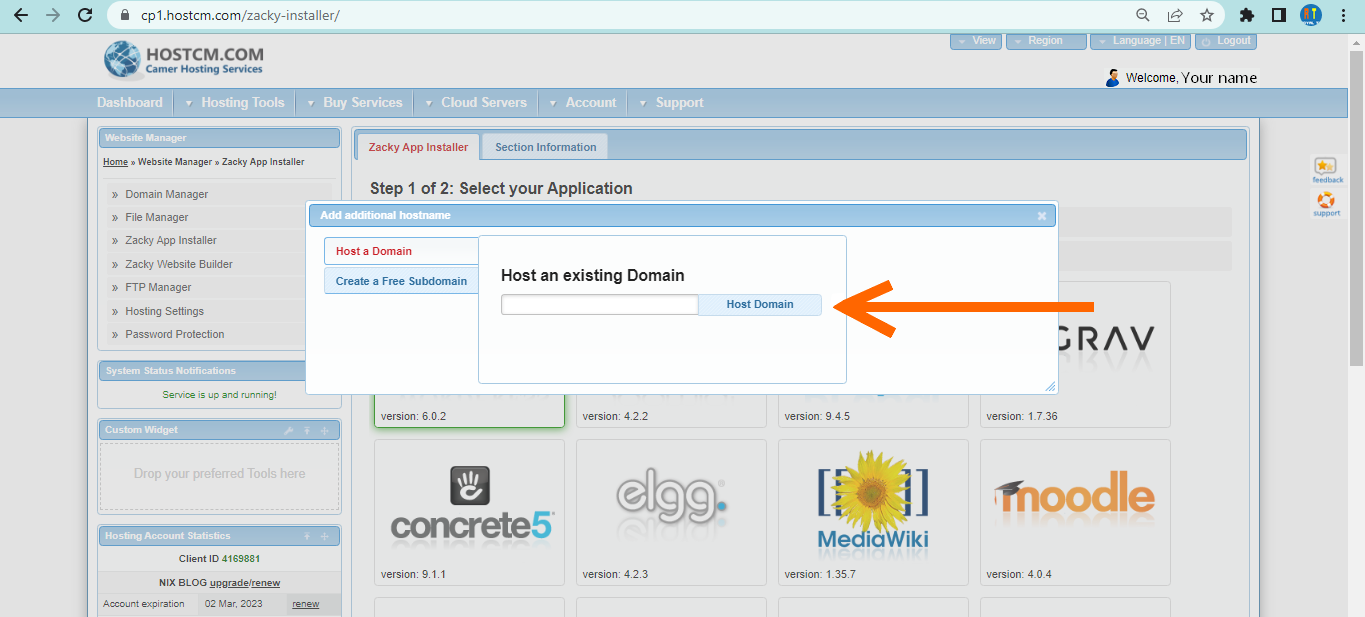Switch to the Section Information tab

545,147
